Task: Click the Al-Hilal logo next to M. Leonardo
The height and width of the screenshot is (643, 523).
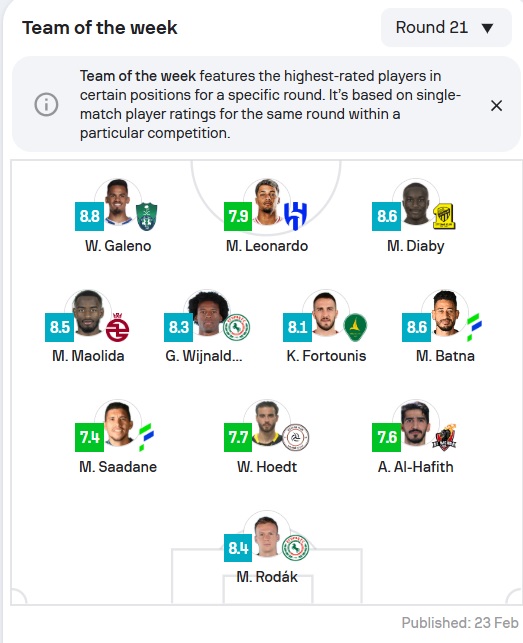Action: click(x=295, y=216)
